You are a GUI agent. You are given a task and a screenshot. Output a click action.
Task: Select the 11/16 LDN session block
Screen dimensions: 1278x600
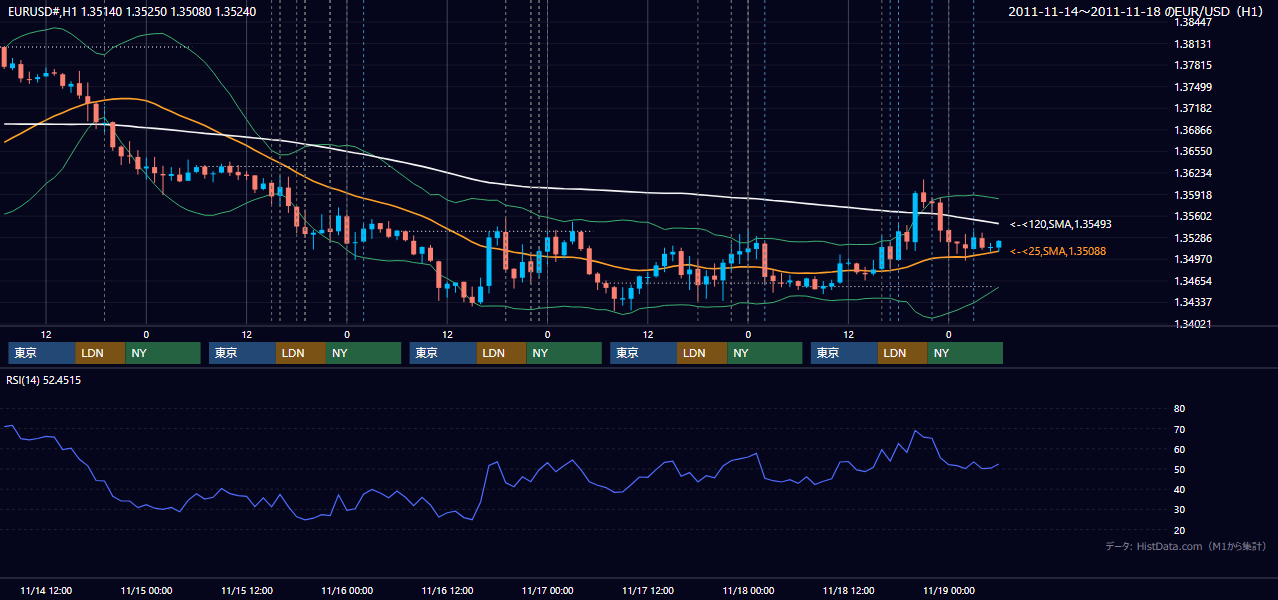501,353
